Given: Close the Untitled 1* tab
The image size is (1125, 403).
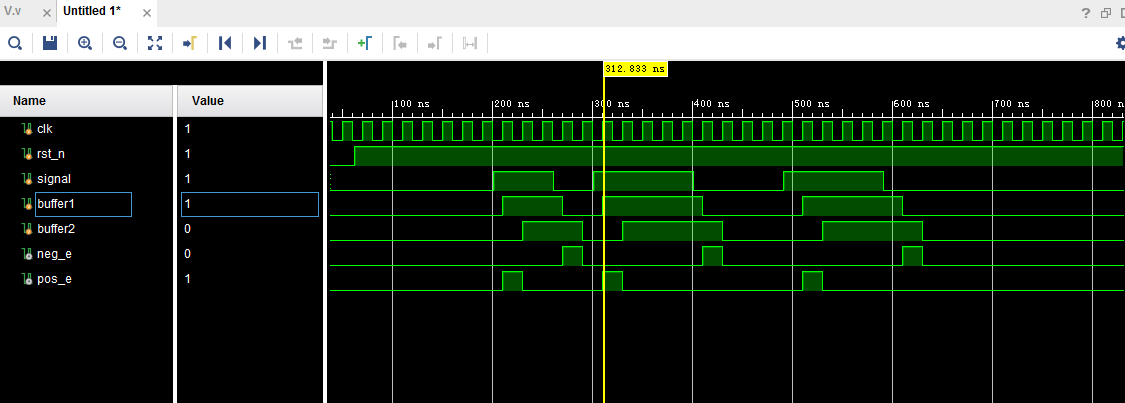Looking at the screenshot, I should [x=146, y=13].
